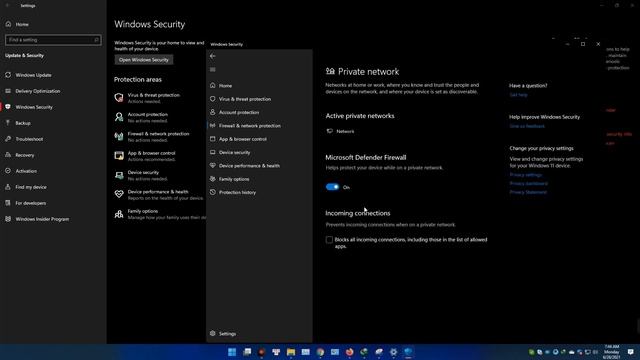Open the Privacy settings link
This screenshot has width=640, height=360.
point(526,175)
